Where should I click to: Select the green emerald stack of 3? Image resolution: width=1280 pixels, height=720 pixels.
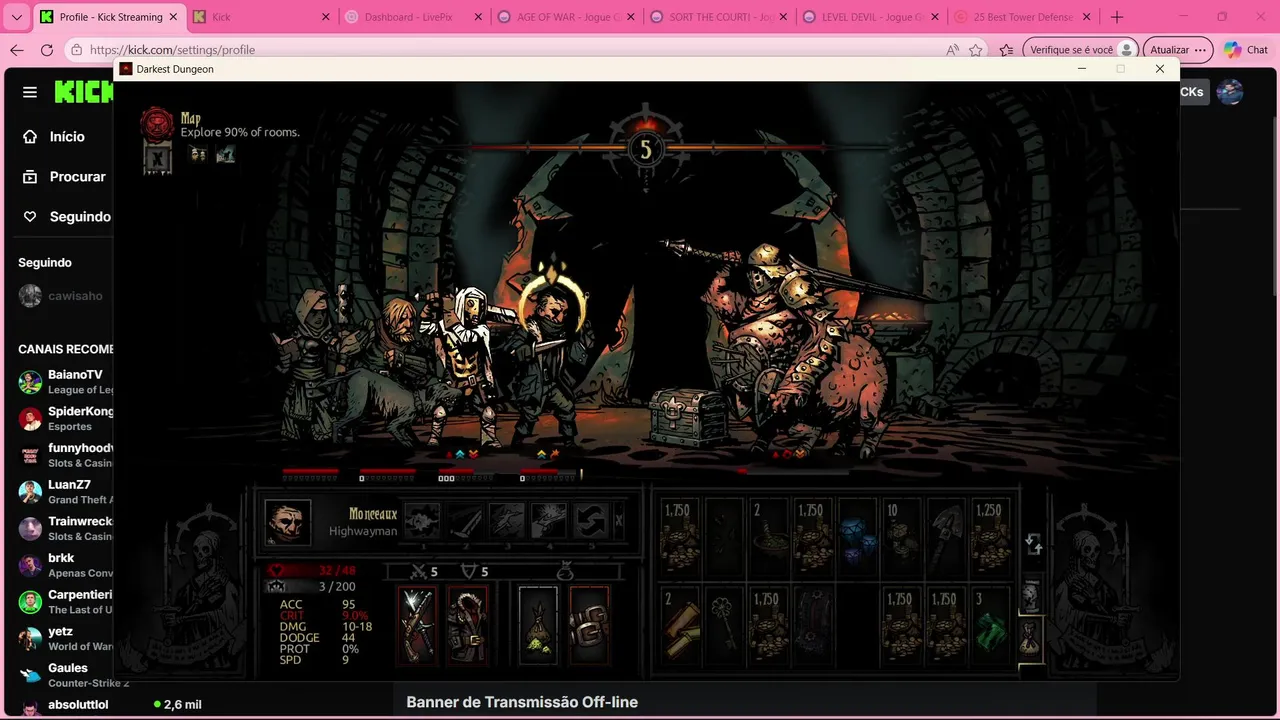point(989,624)
